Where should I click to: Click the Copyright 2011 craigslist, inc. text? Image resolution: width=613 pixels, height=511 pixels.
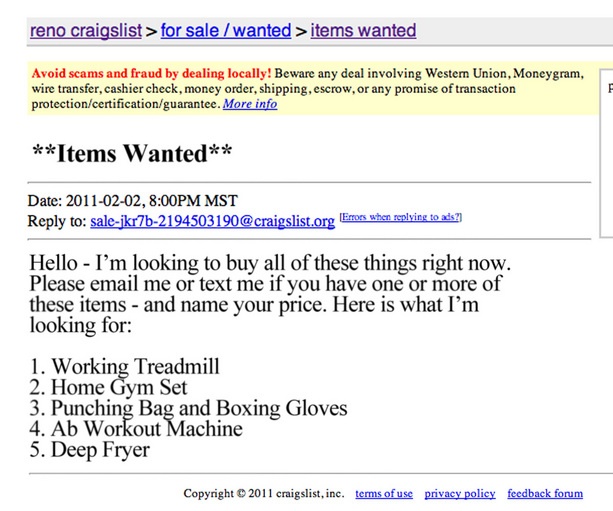coord(263,493)
